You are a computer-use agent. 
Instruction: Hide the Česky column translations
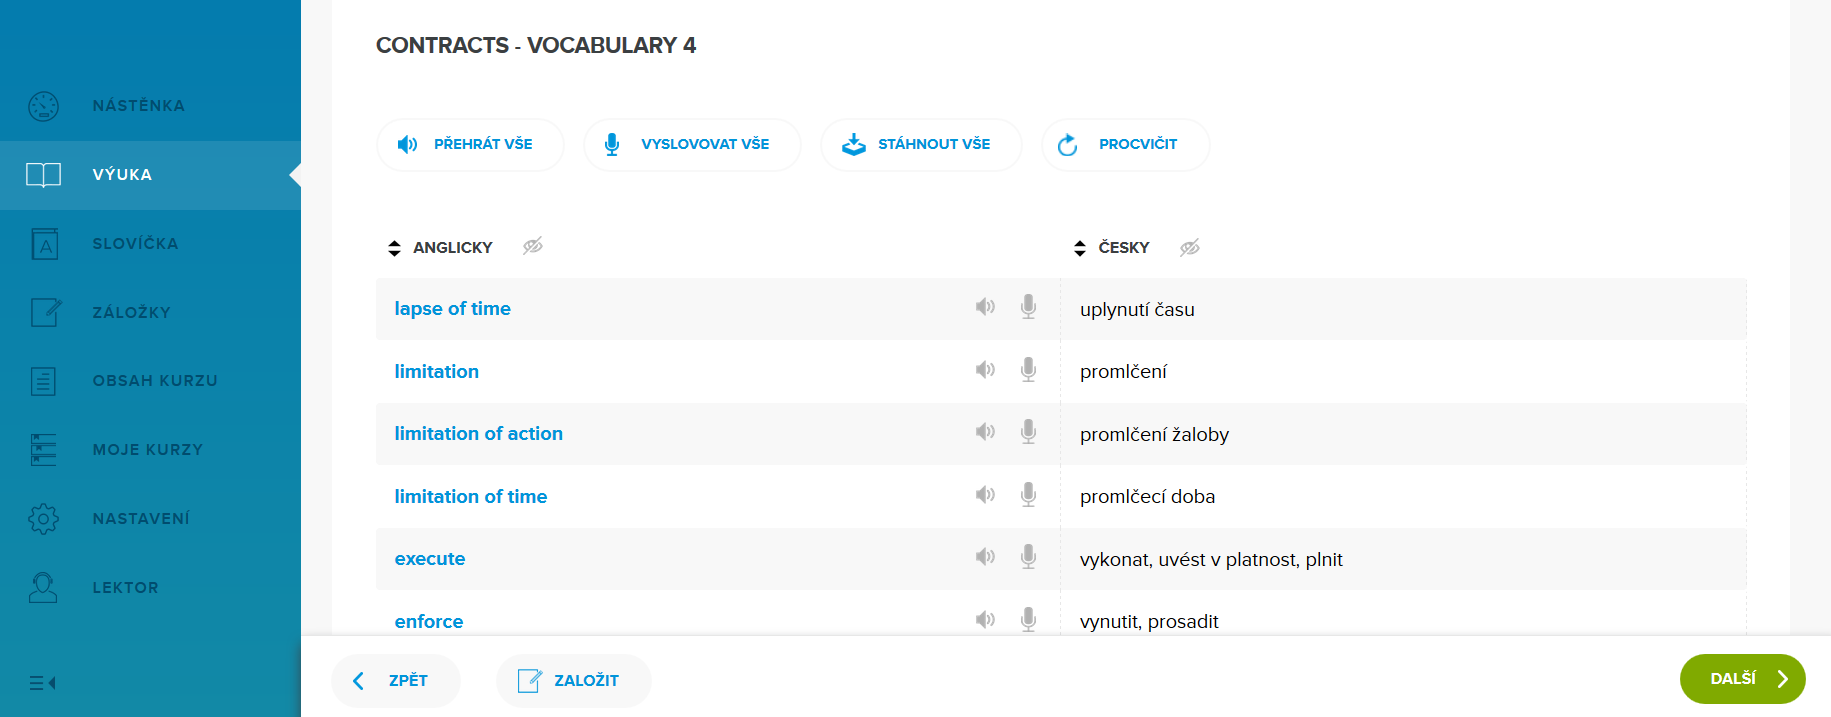(1189, 248)
